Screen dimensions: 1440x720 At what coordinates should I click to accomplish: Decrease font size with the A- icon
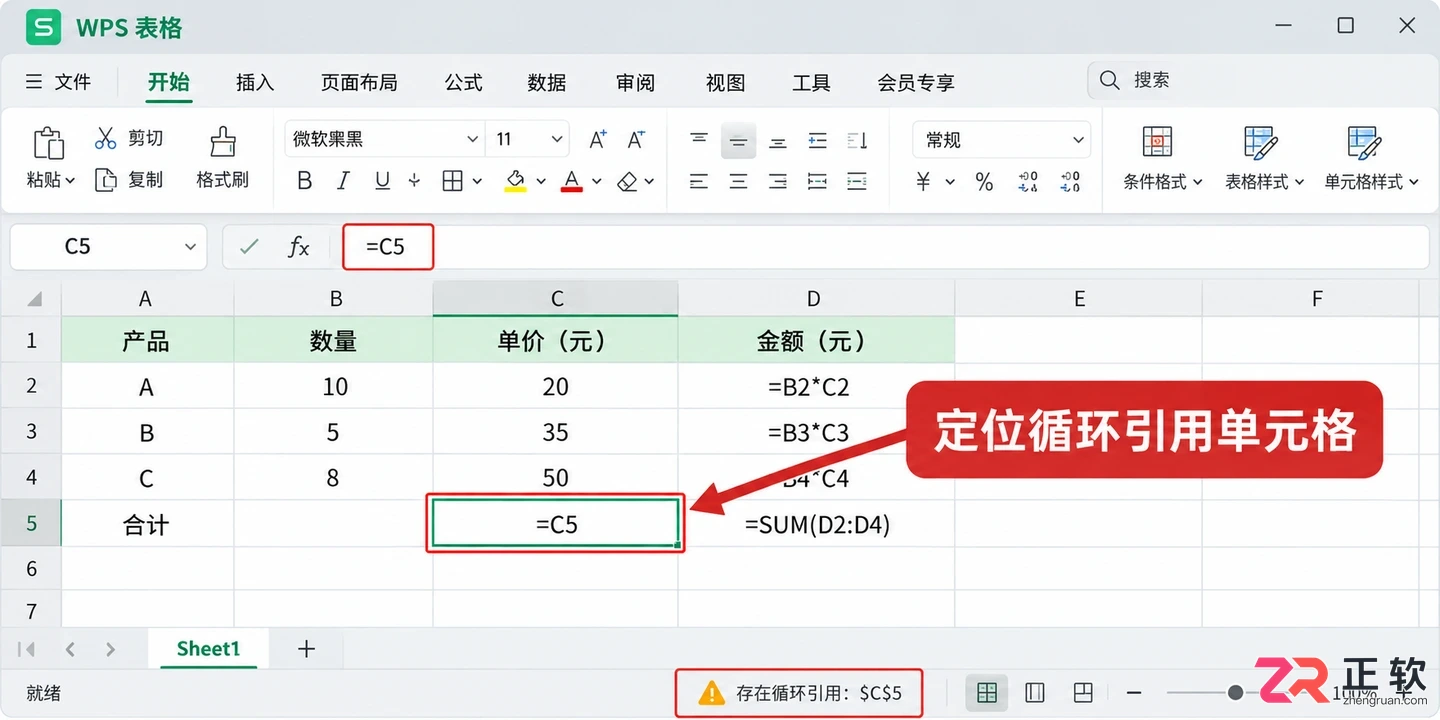636,140
